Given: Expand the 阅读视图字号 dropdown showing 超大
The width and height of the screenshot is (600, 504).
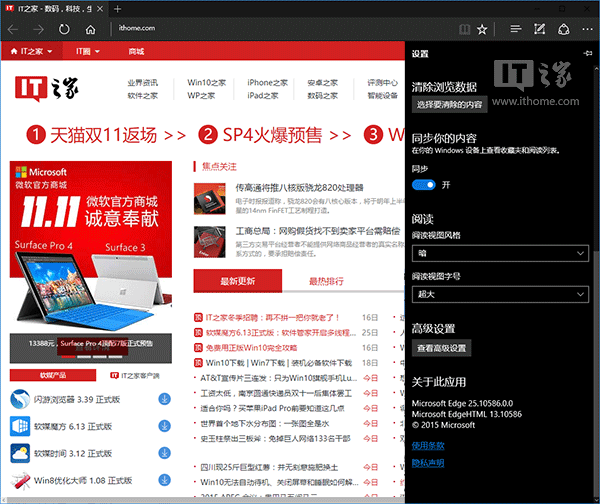Looking at the screenshot, I should [500, 294].
